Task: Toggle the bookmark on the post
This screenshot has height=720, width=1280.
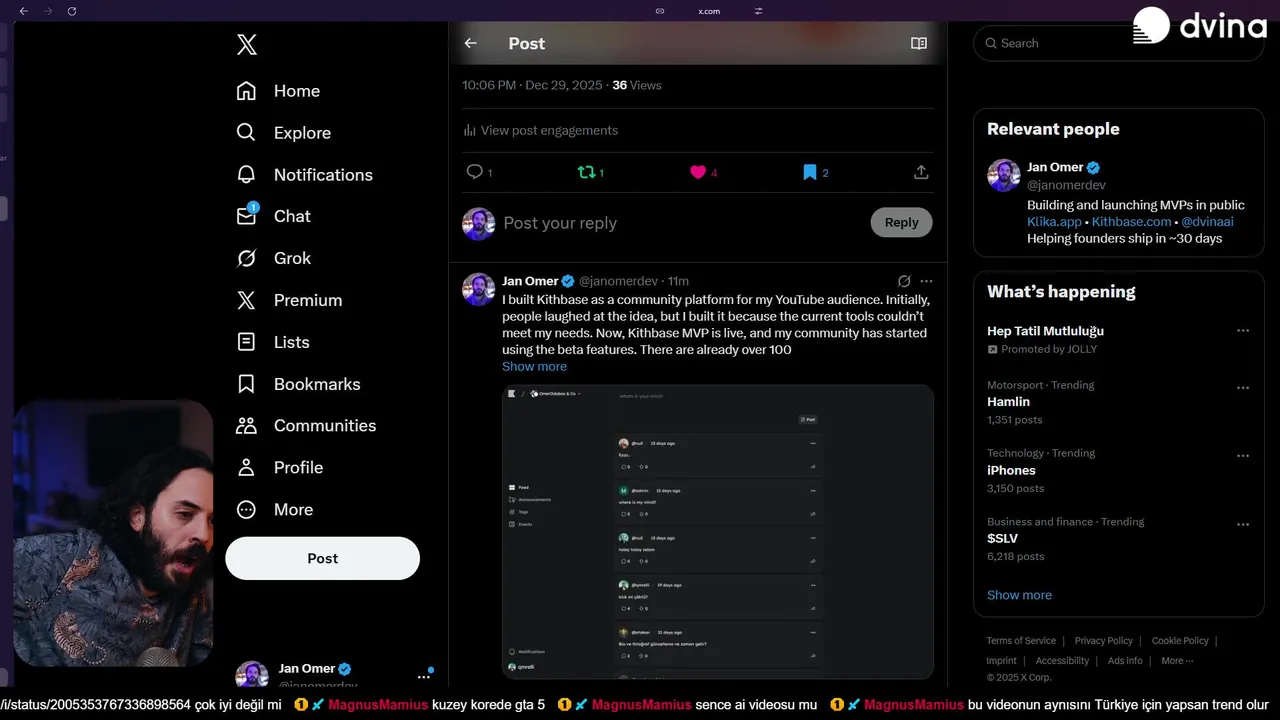Action: click(x=810, y=172)
